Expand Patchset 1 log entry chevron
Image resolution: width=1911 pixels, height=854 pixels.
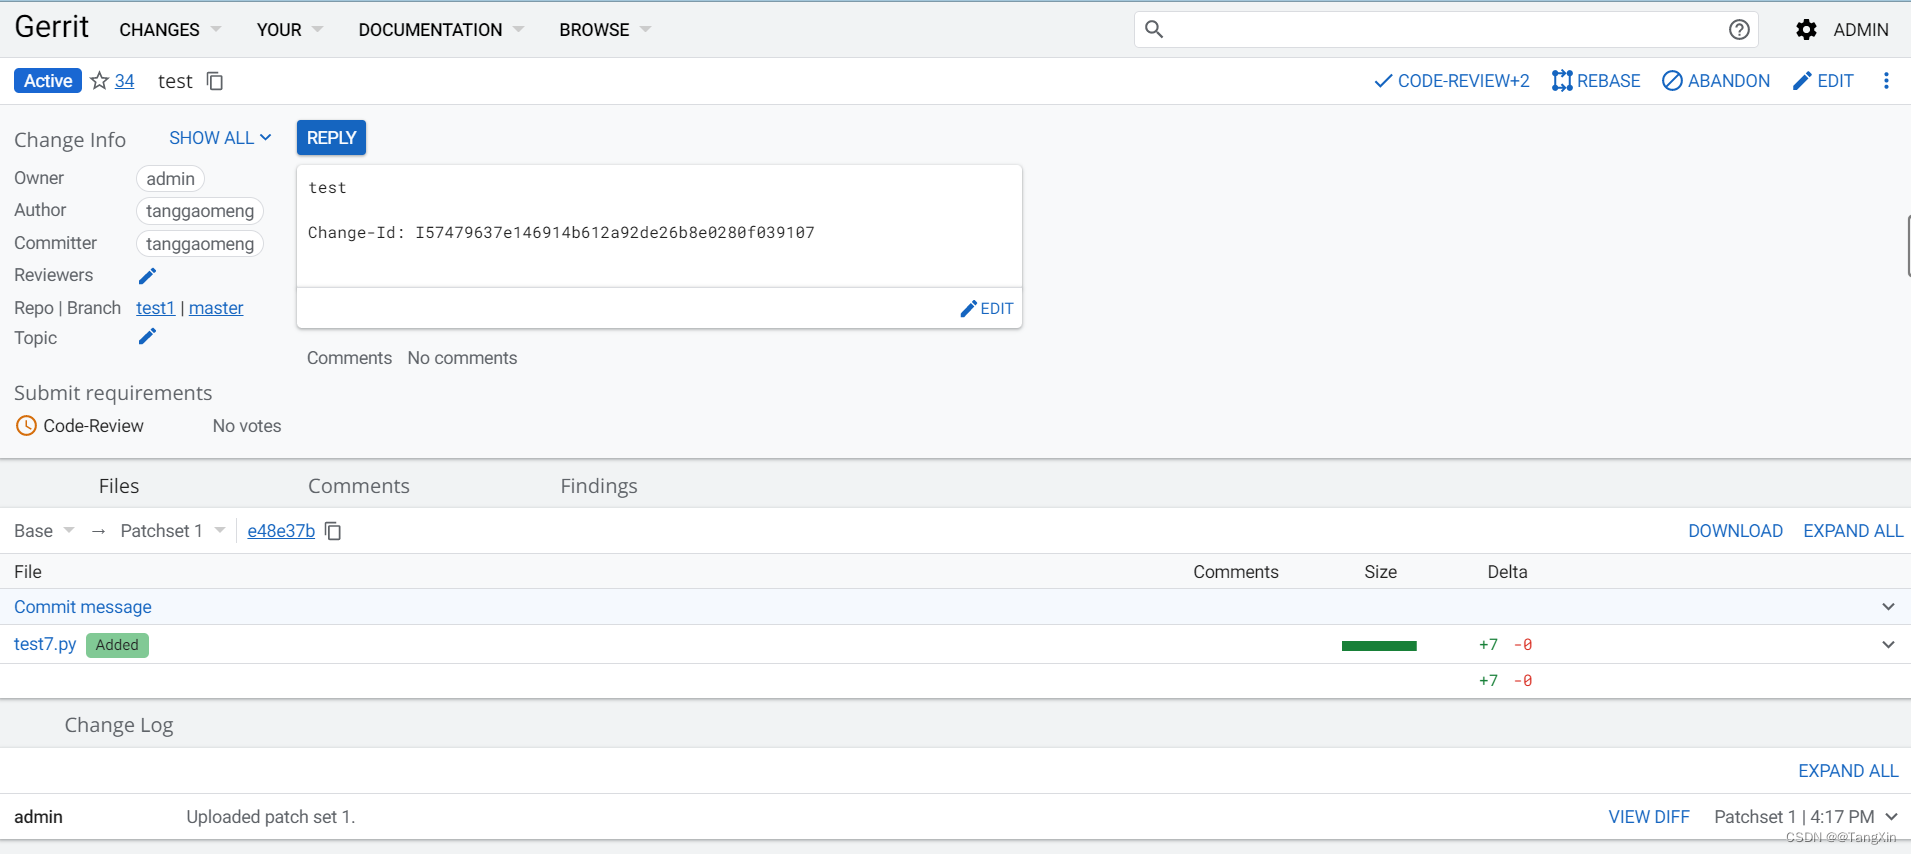(1891, 817)
